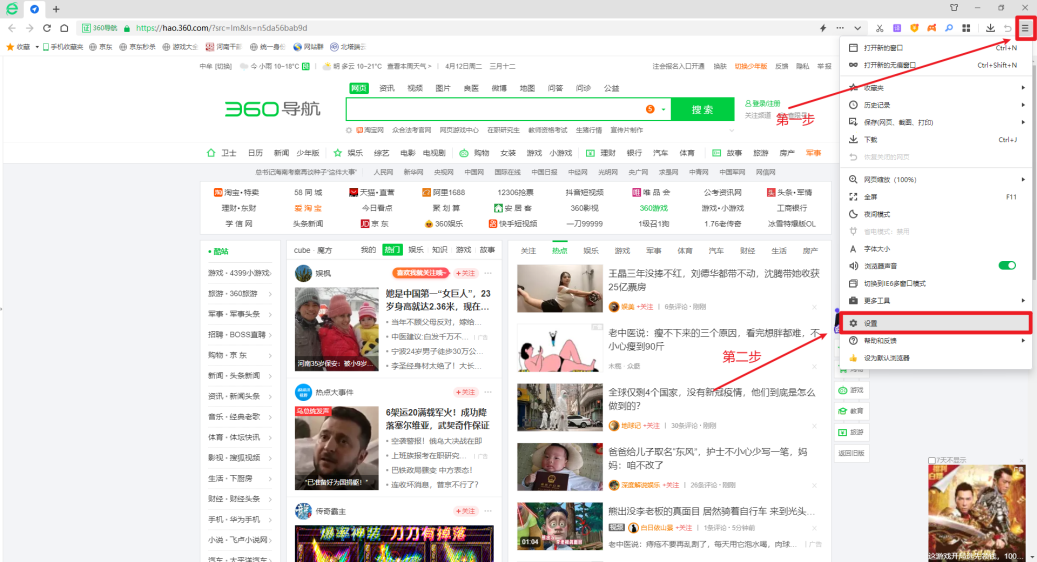Click the 登录/注册 link
1037x562 pixels.
(763, 103)
